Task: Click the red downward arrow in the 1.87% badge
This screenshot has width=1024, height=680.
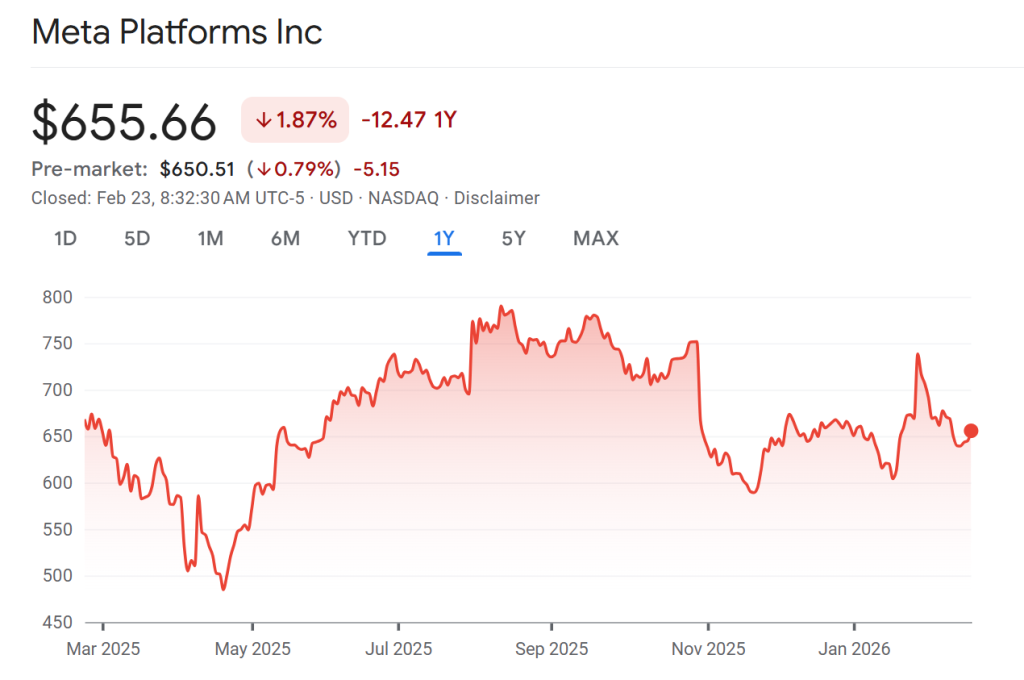Action: [263, 119]
